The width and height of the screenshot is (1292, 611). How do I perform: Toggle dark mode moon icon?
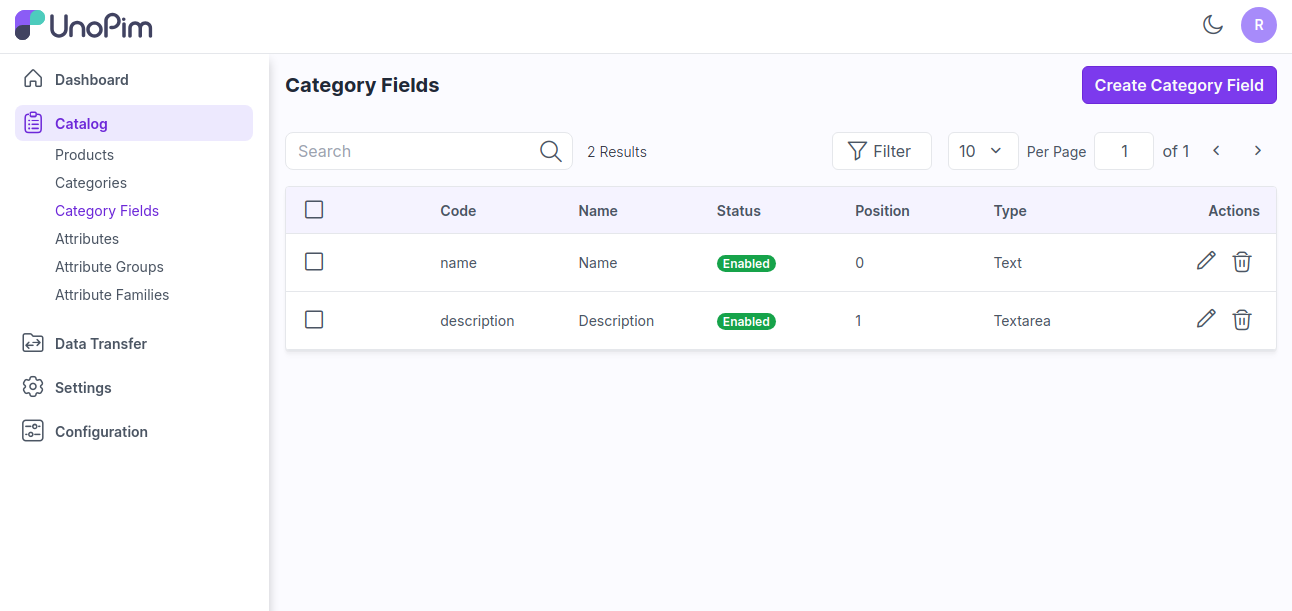[x=1213, y=25]
